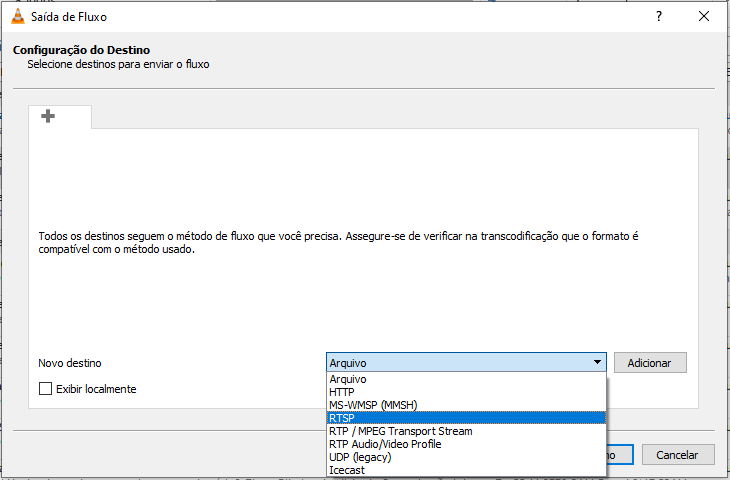Click the Configuração do Destino heading
Viewport: 730px width, 480px height.
coord(81,50)
